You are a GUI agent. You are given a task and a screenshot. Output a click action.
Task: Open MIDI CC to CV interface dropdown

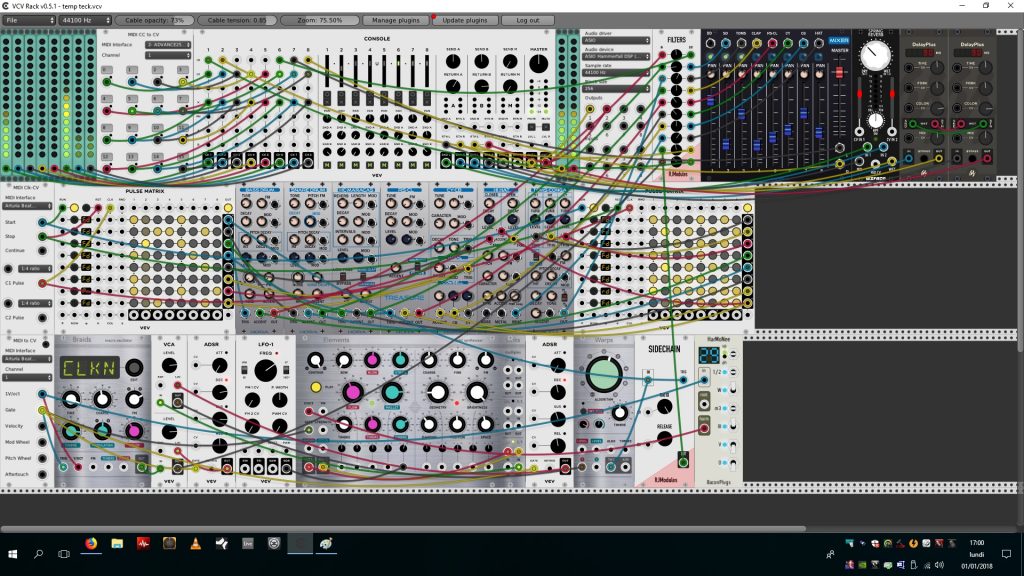click(x=168, y=44)
